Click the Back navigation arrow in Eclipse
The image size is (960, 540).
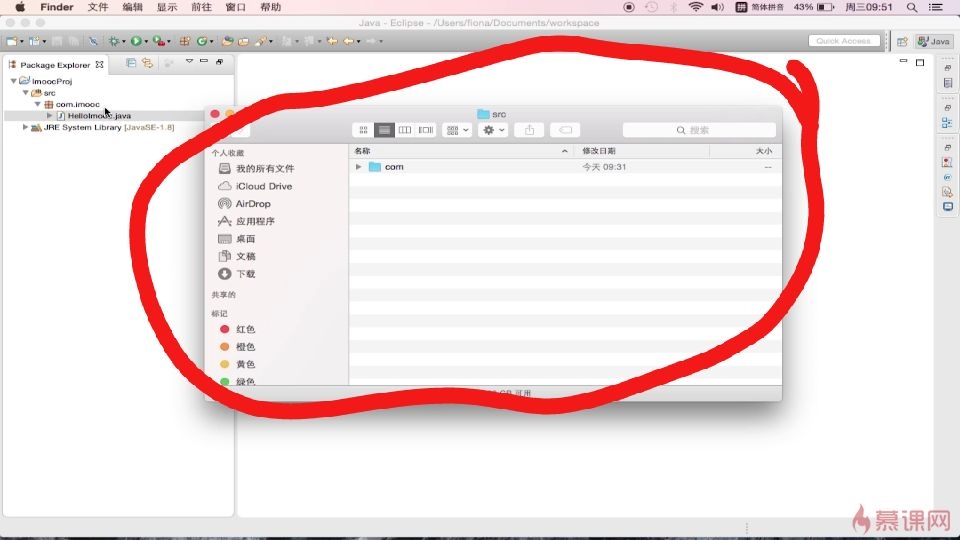[x=348, y=41]
